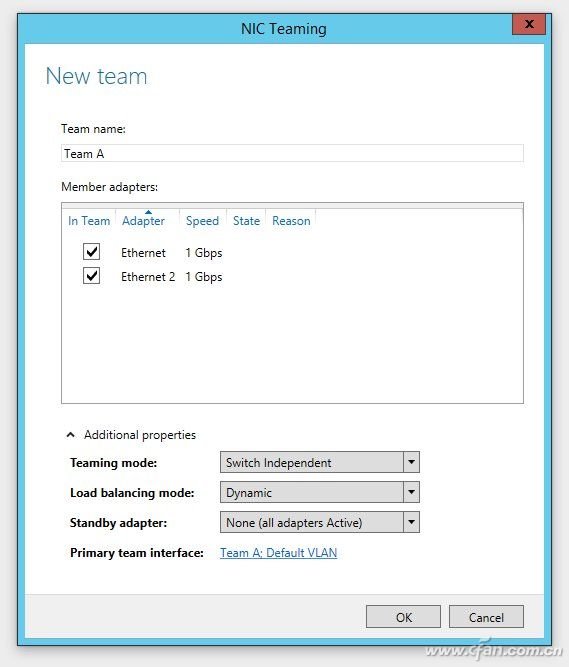The height and width of the screenshot is (667, 569).
Task: Uncheck the Ethernet adapter checkbox
Action: pyautogui.click(x=91, y=251)
